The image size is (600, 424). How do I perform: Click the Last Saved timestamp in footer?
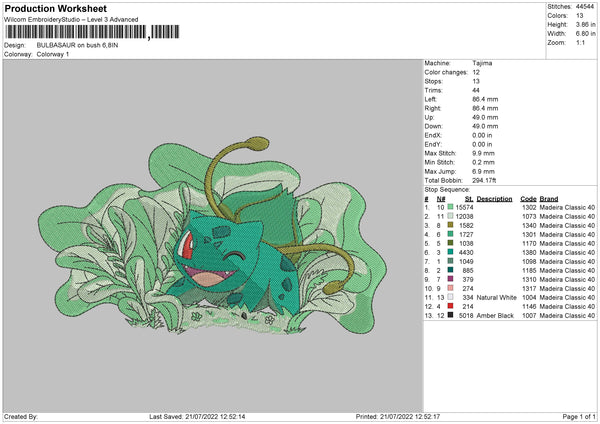pos(197,416)
